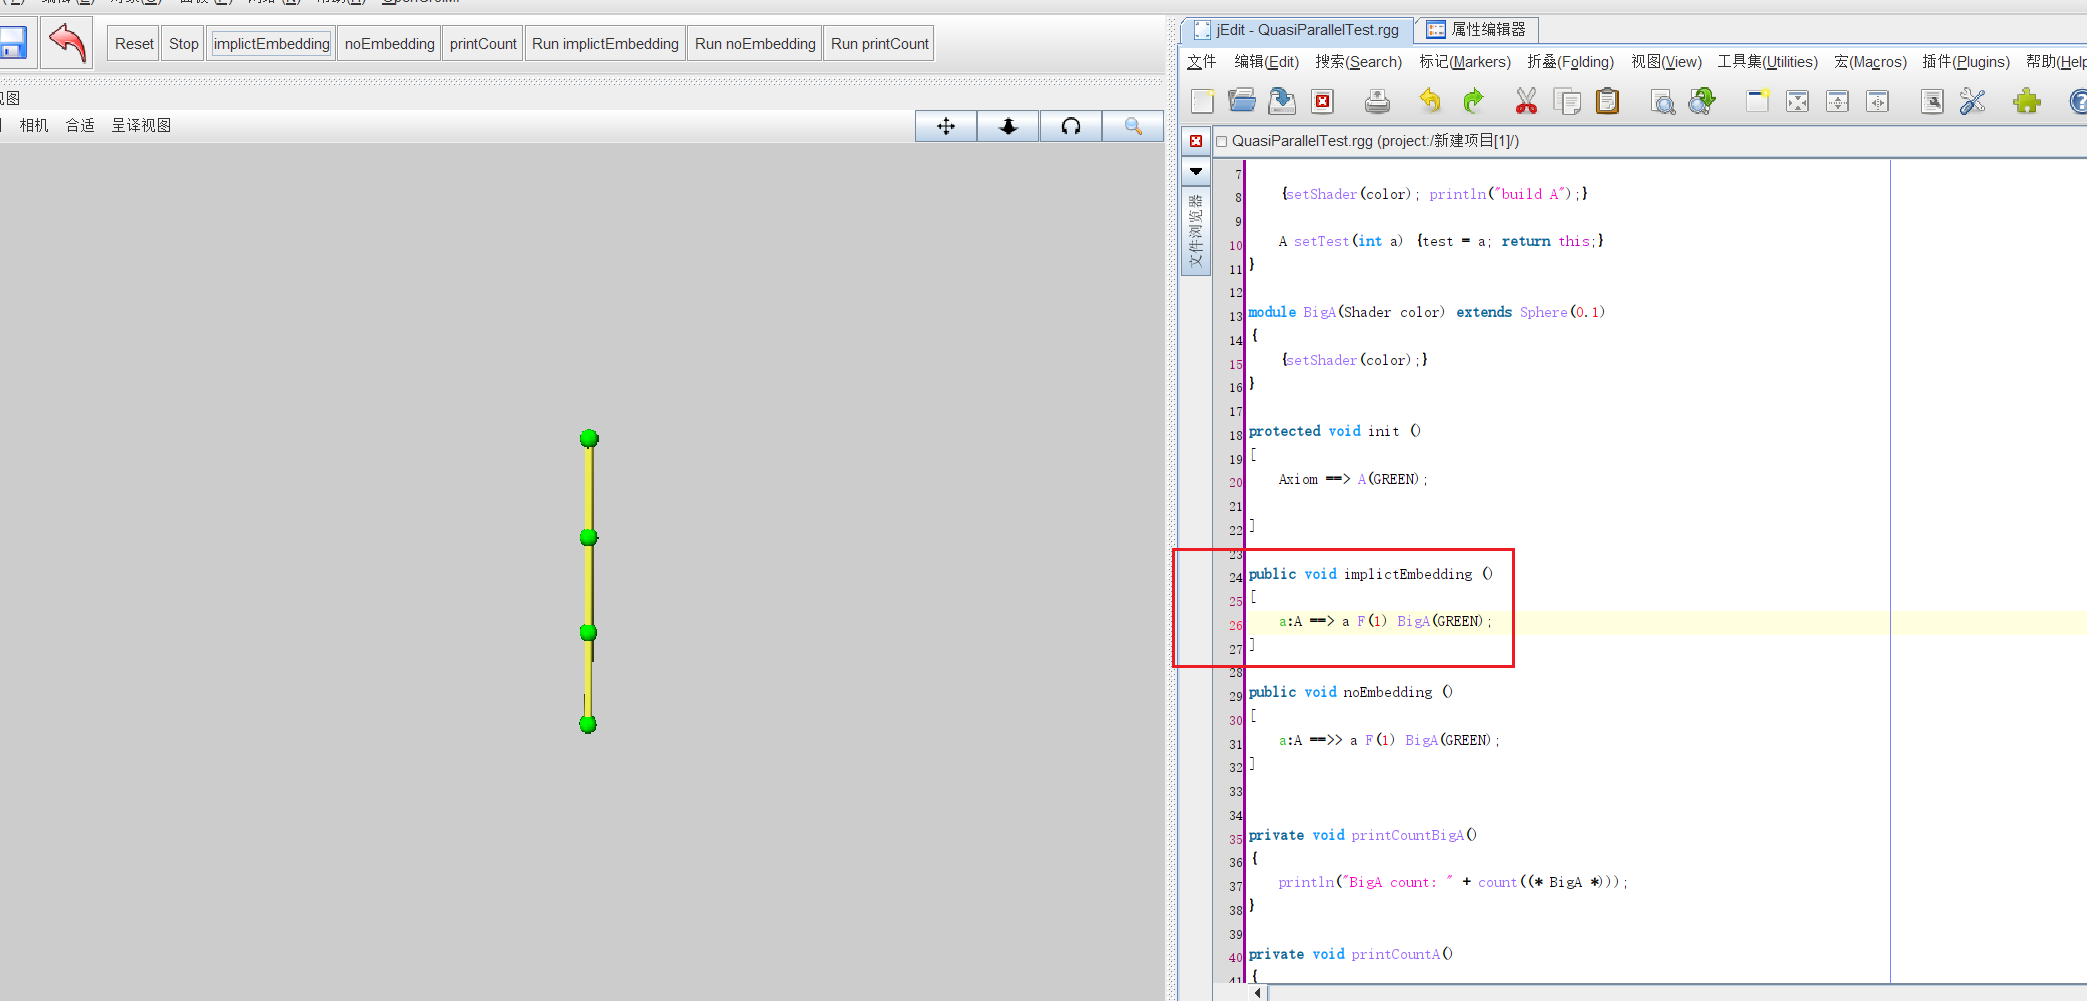Open jEdit help icon
Viewport: 2087px width, 1001px height.
[x=2078, y=101]
